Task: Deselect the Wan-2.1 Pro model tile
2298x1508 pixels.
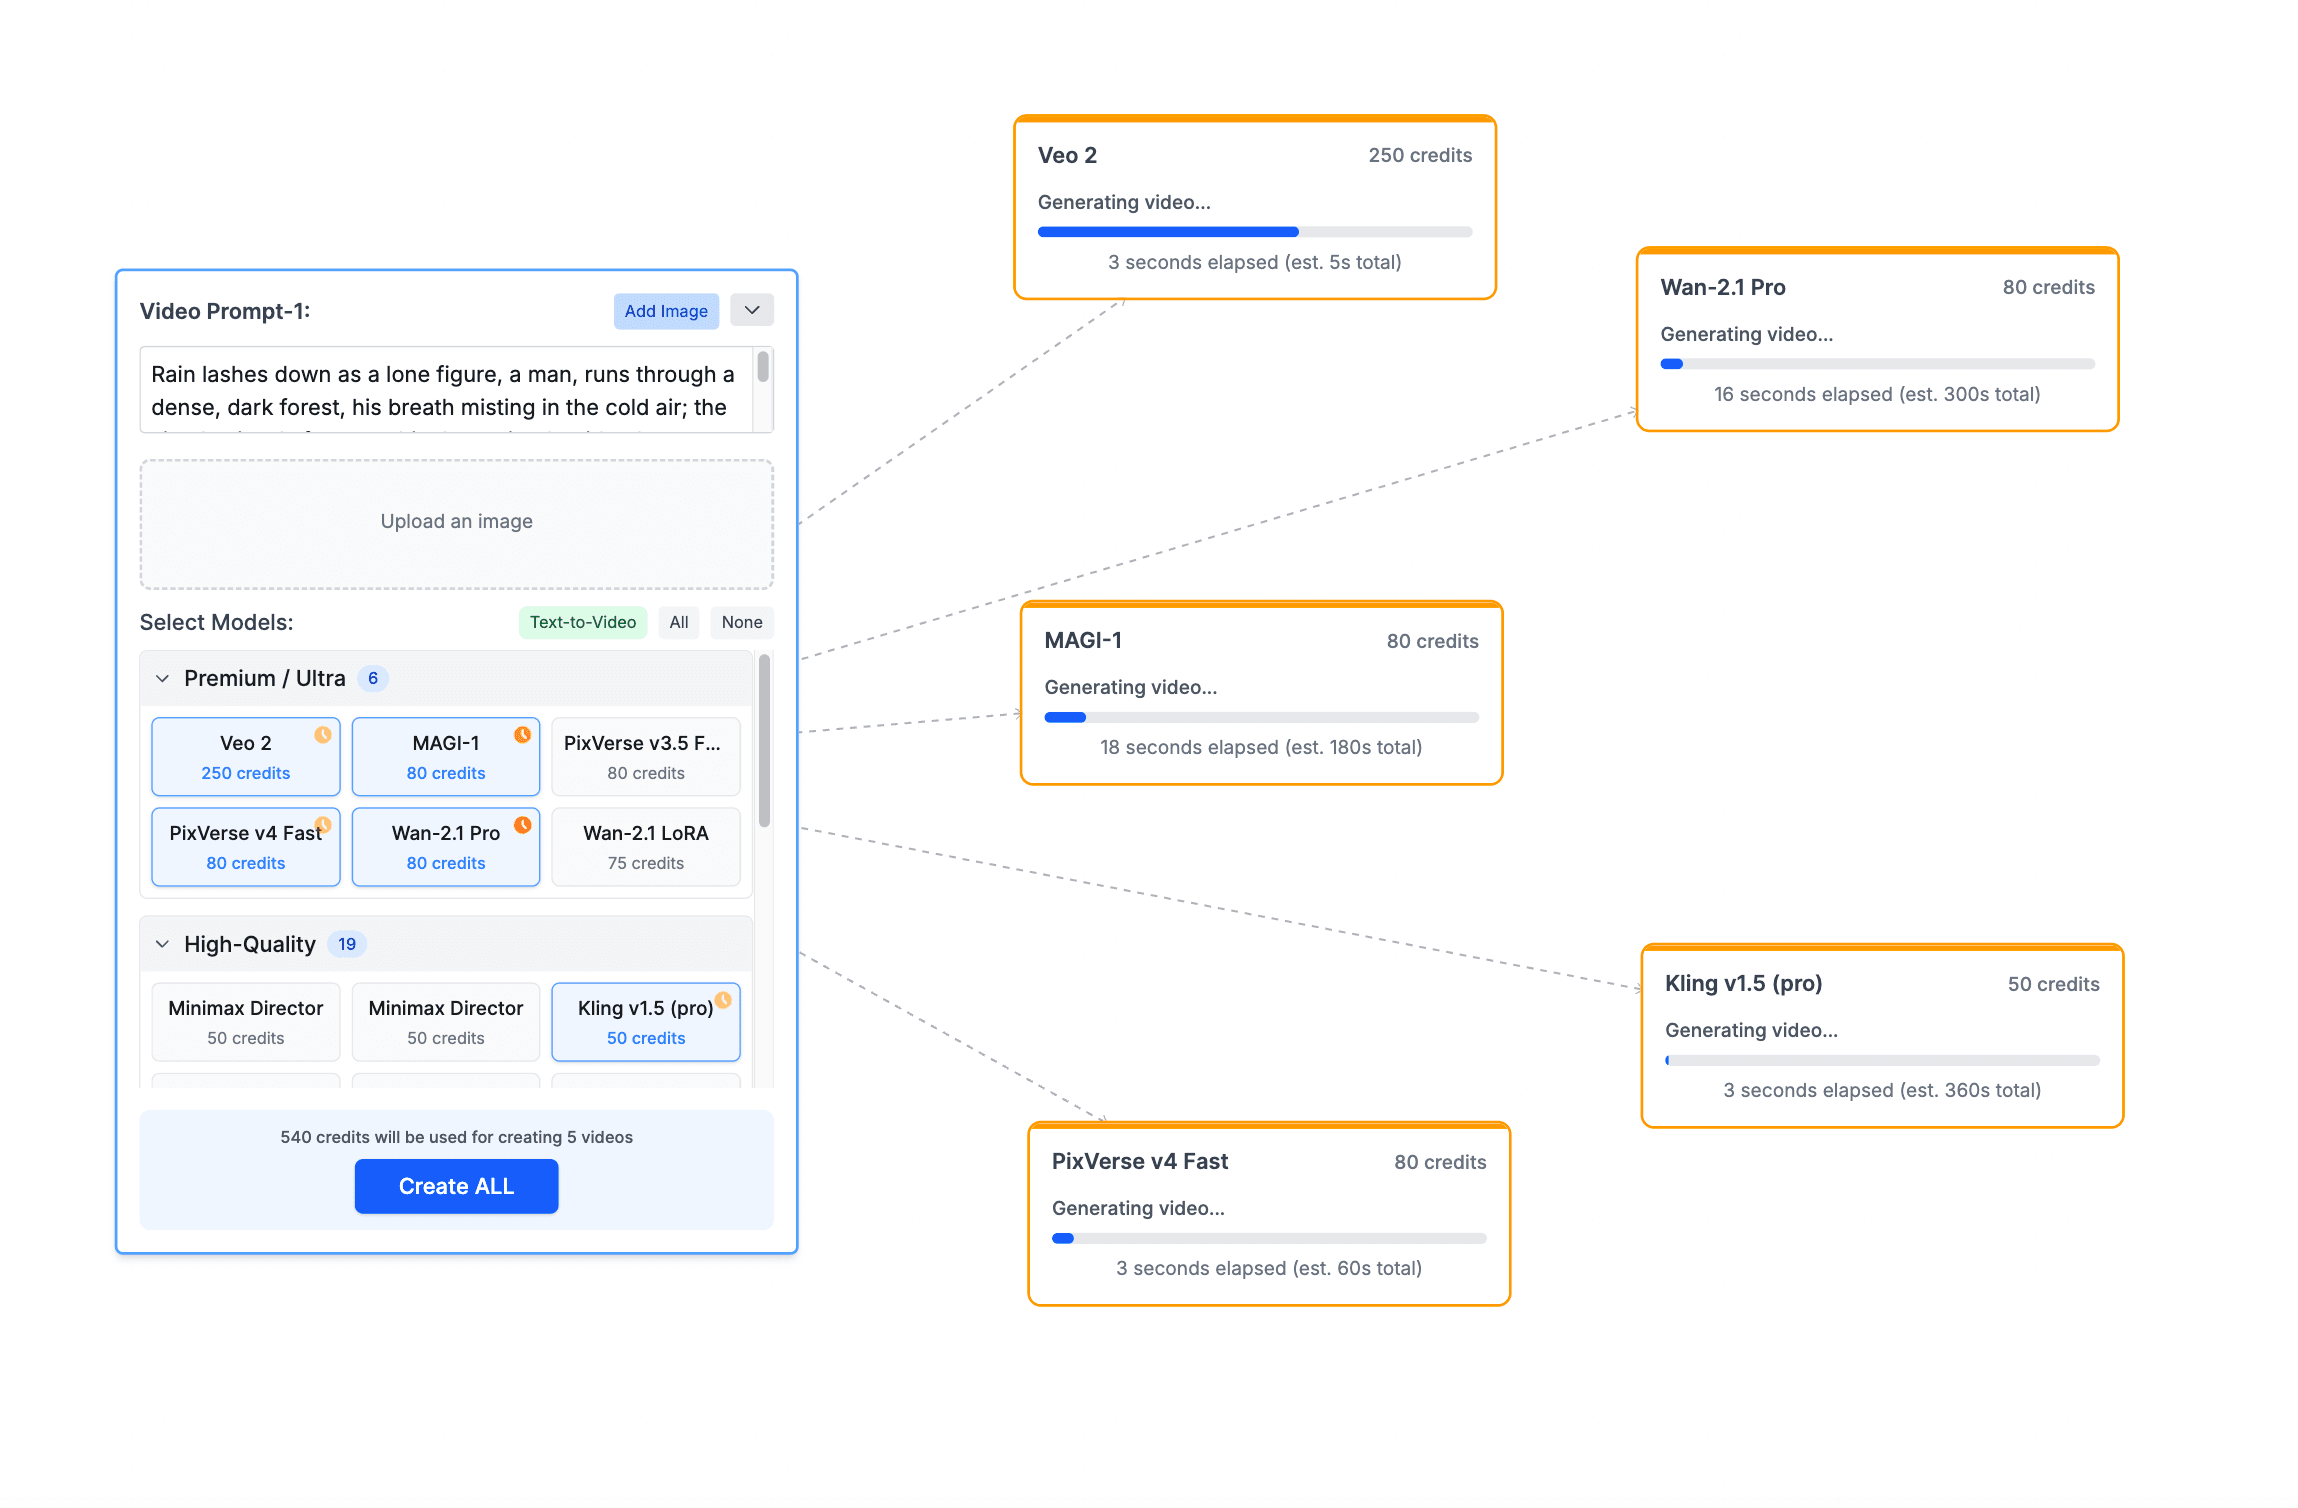Action: [446, 847]
